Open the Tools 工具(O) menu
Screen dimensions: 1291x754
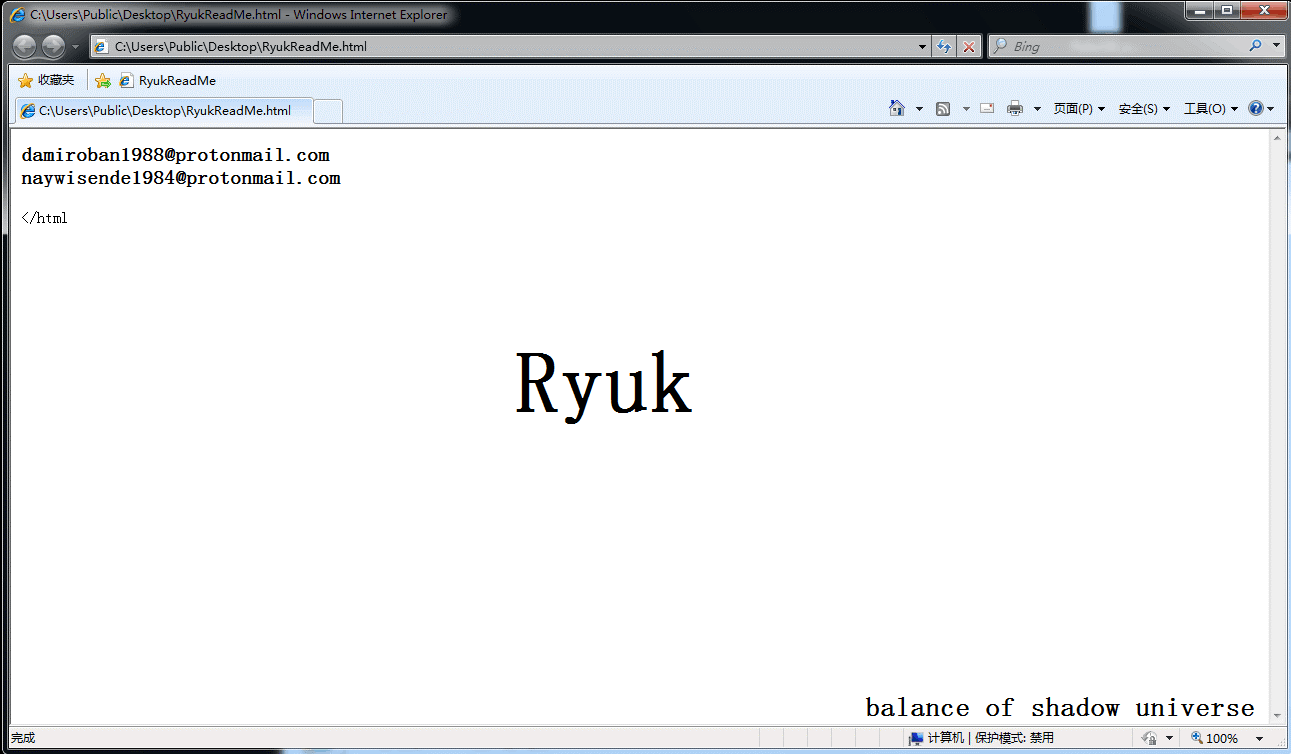click(x=1211, y=108)
